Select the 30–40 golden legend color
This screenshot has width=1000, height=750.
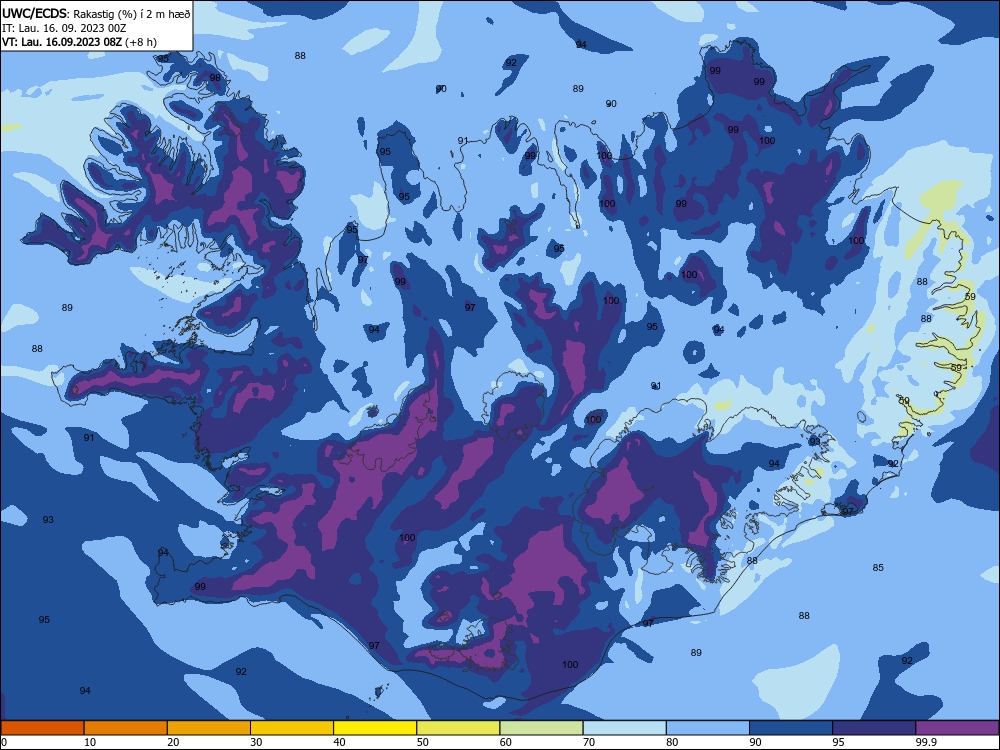[x=292, y=728]
